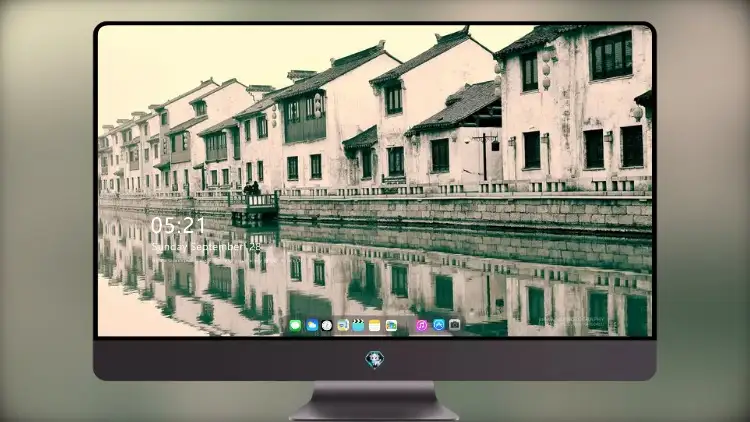Click the logo badge on the monitor chin

[375, 359]
